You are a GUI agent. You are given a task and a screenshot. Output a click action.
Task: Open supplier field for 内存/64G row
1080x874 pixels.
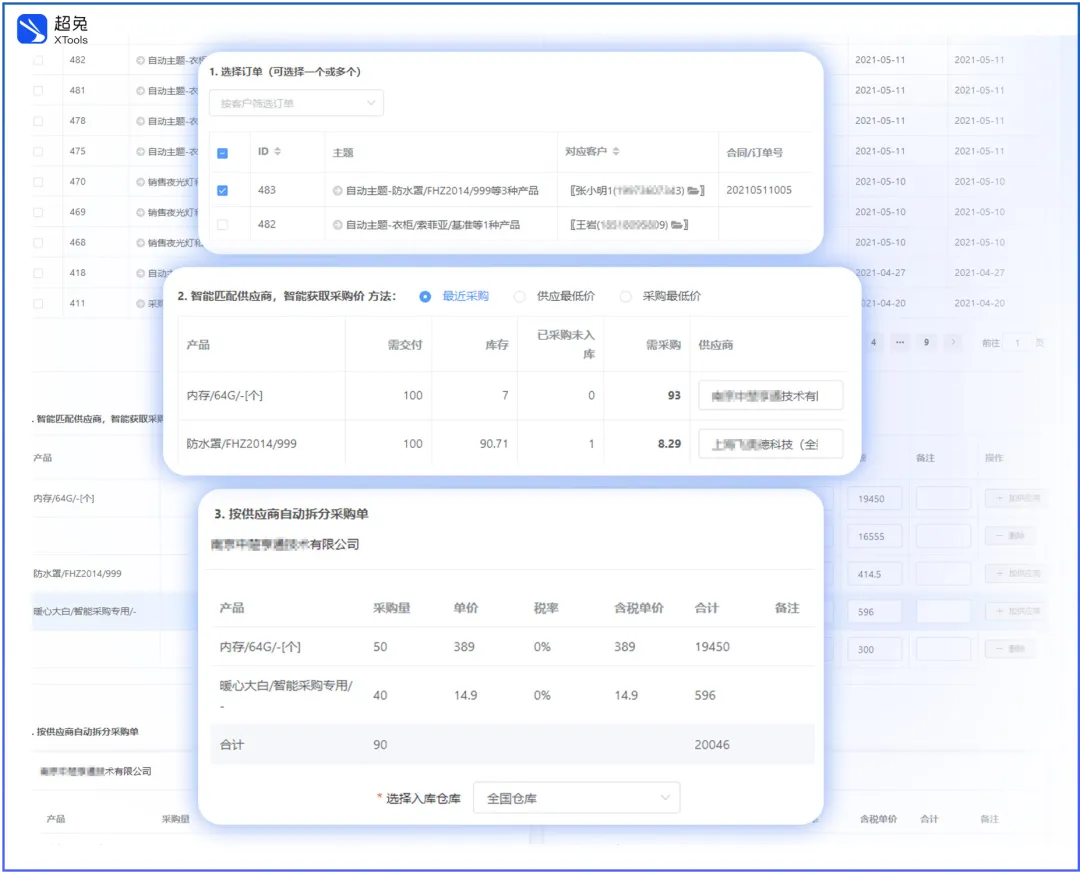click(x=770, y=396)
